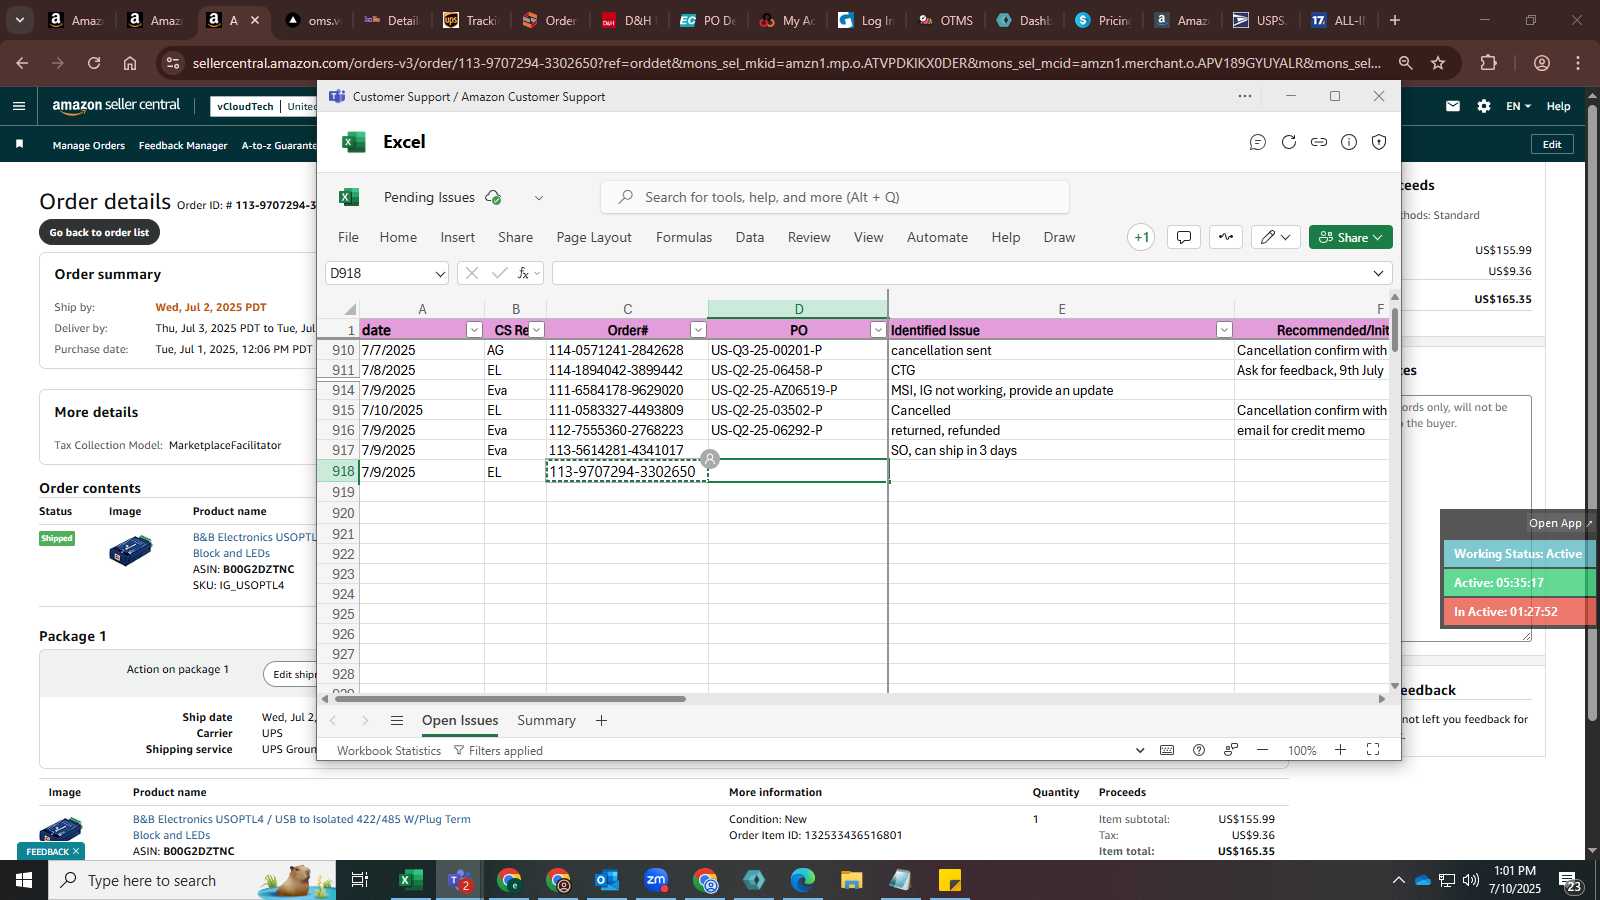Add a new sheet with plus icon
Image resolution: width=1600 pixels, height=900 pixels.
(x=601, y=720)
